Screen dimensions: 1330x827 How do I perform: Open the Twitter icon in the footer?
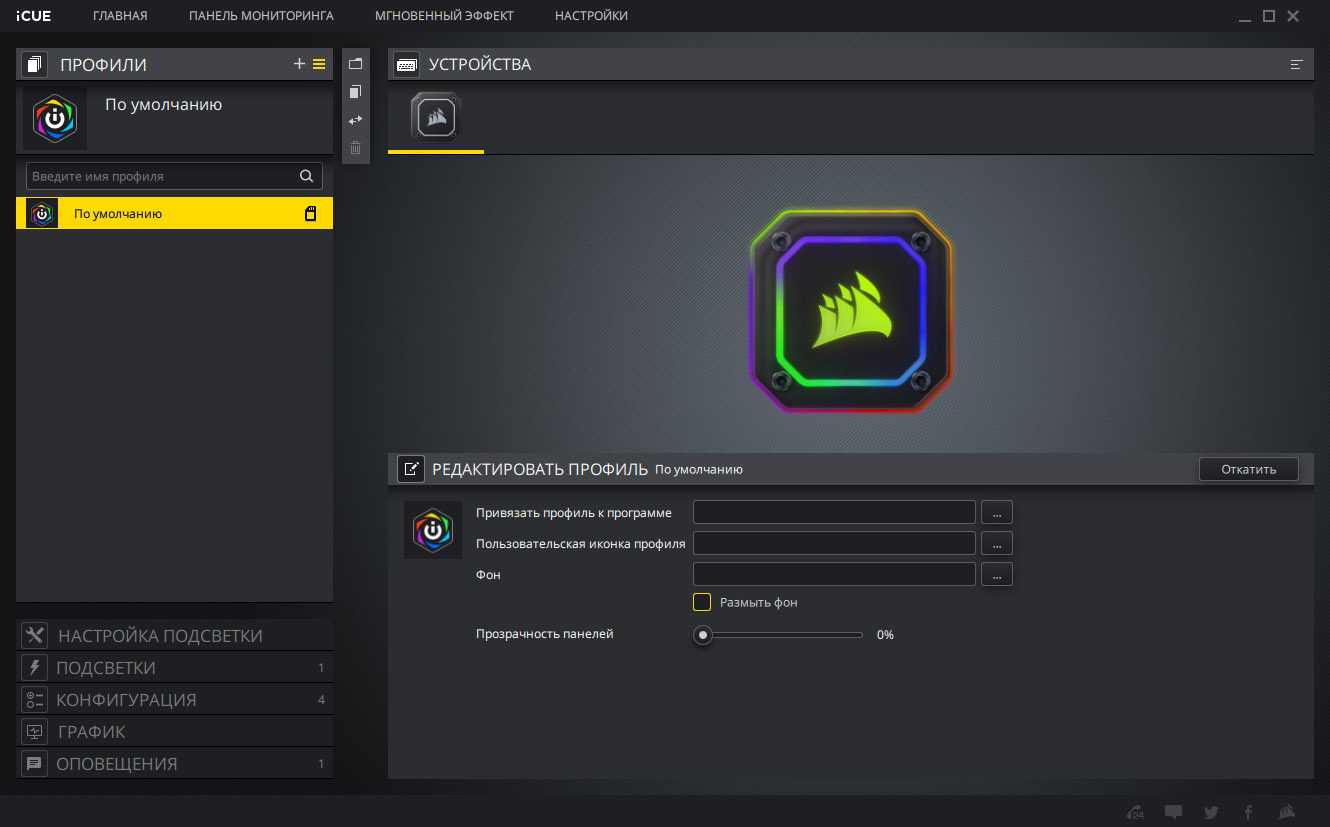pos(1211,812)
